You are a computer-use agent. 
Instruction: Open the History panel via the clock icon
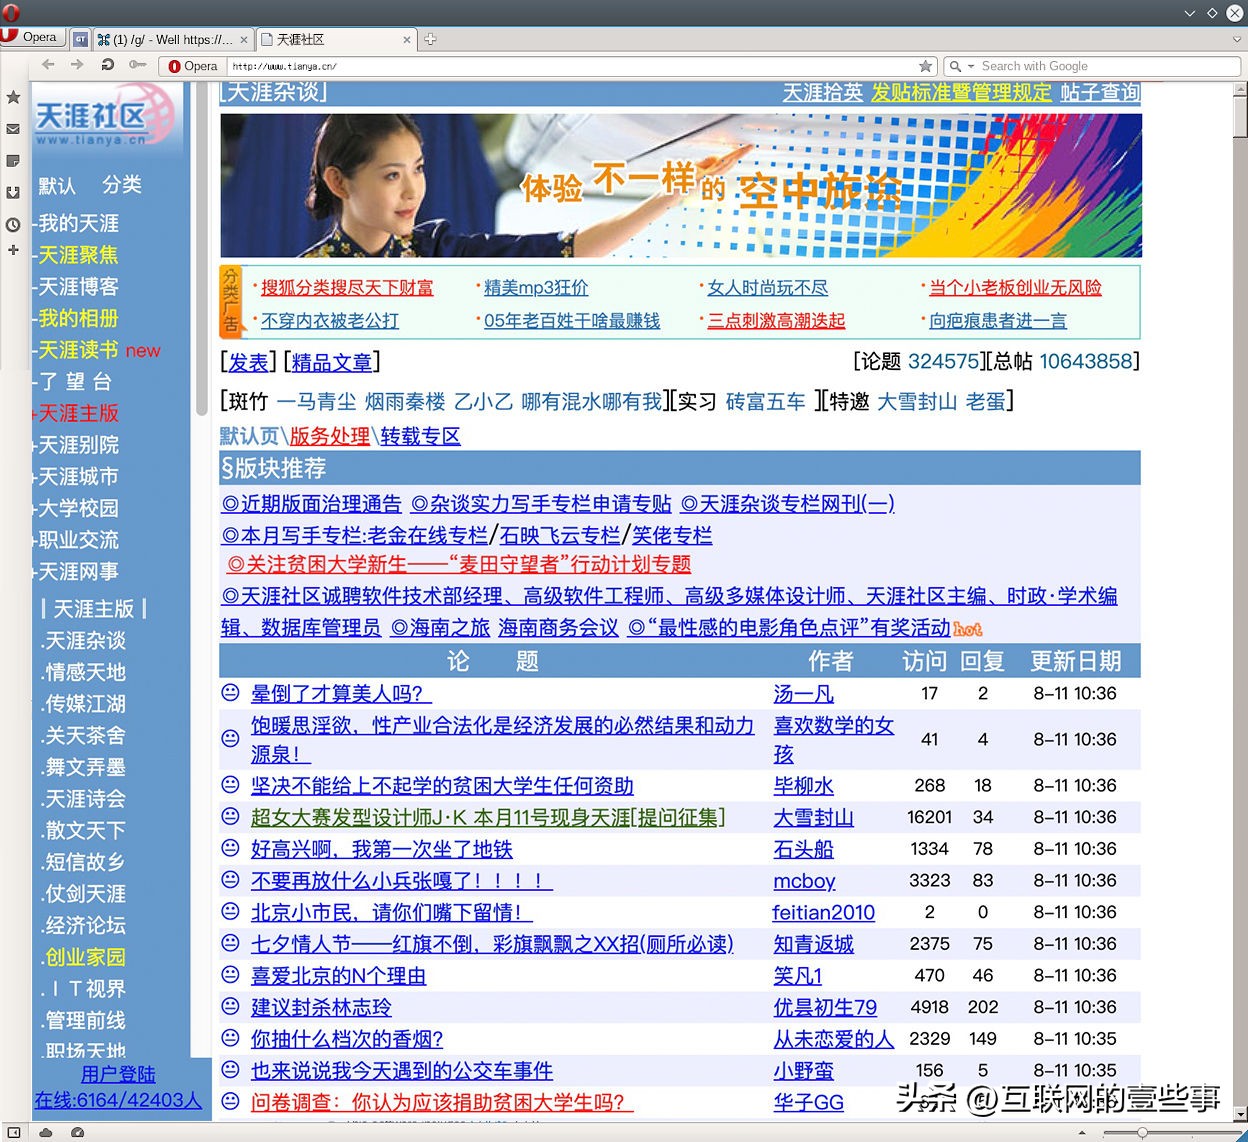pyautogui.click(x=13, y=225)
